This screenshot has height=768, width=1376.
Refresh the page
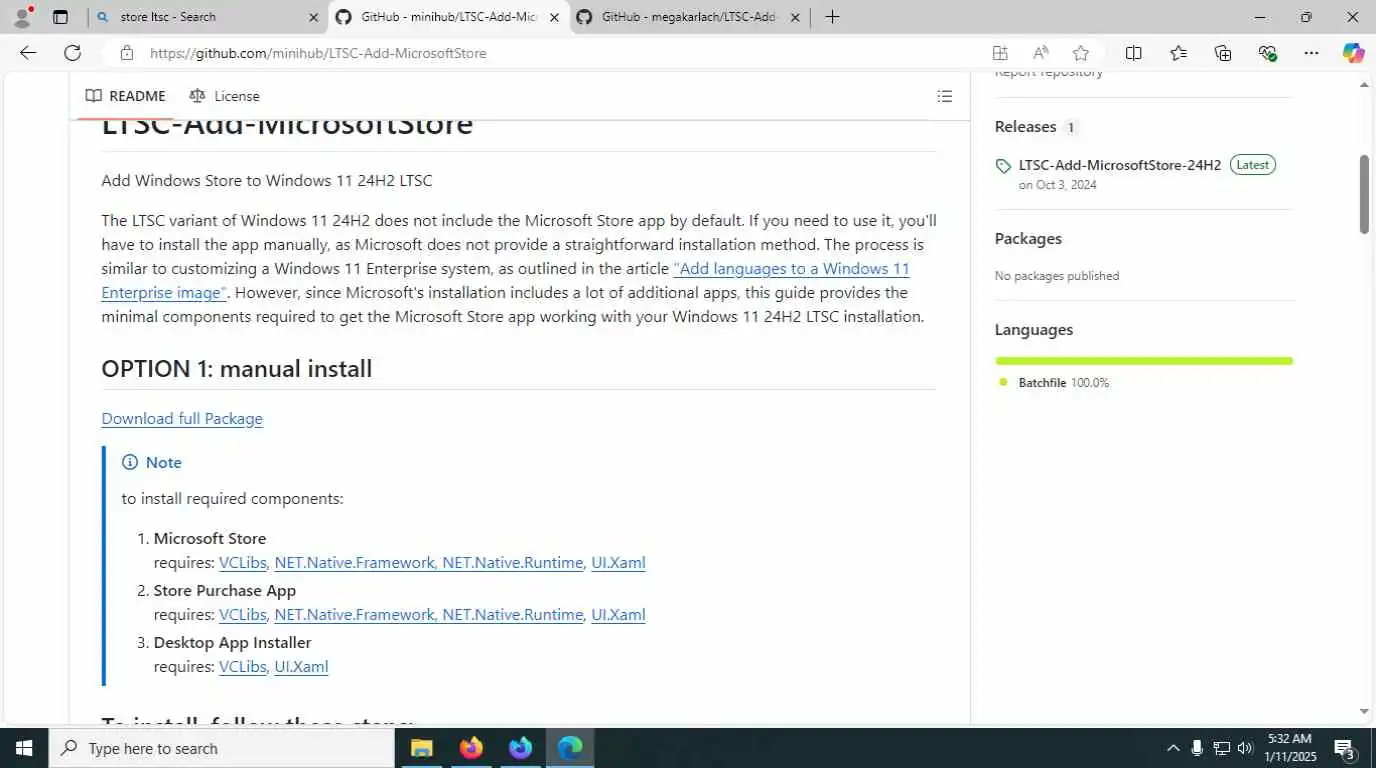pyautogui.click(x=72, y=53)
